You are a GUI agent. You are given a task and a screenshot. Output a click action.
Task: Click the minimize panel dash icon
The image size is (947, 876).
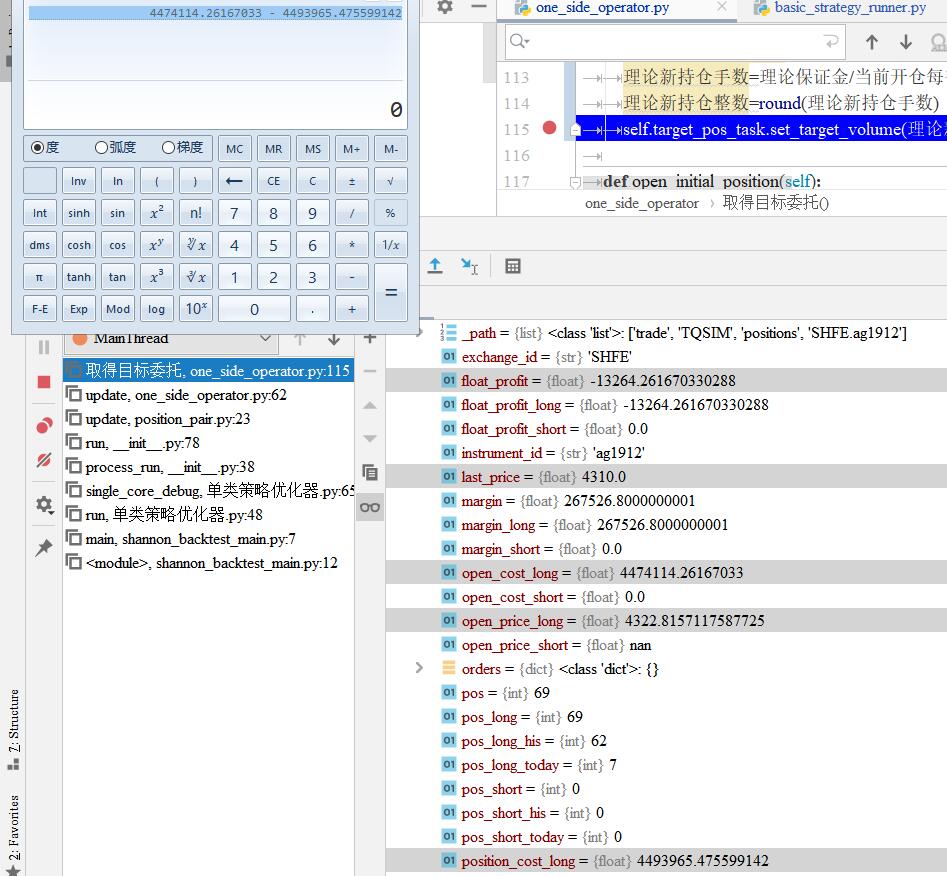point(479,7)
